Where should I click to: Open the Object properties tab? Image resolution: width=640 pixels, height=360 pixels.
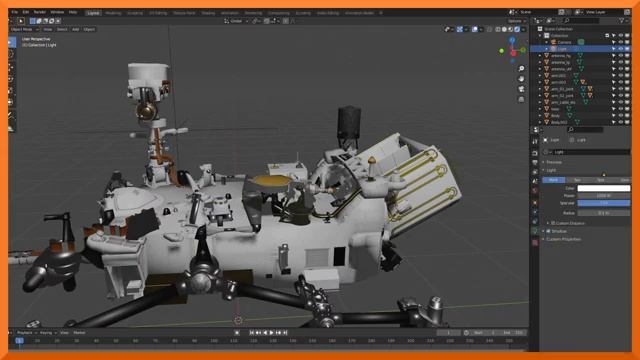tap(535, 202)
